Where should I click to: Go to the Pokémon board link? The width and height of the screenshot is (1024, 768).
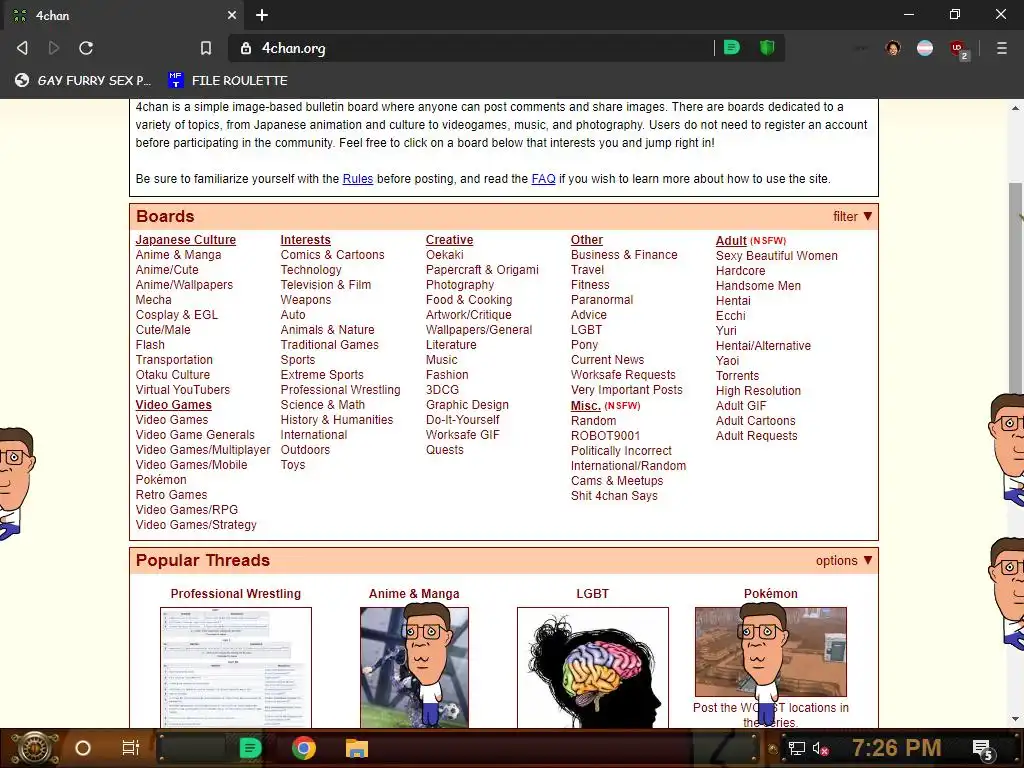(x=161, y=480)
